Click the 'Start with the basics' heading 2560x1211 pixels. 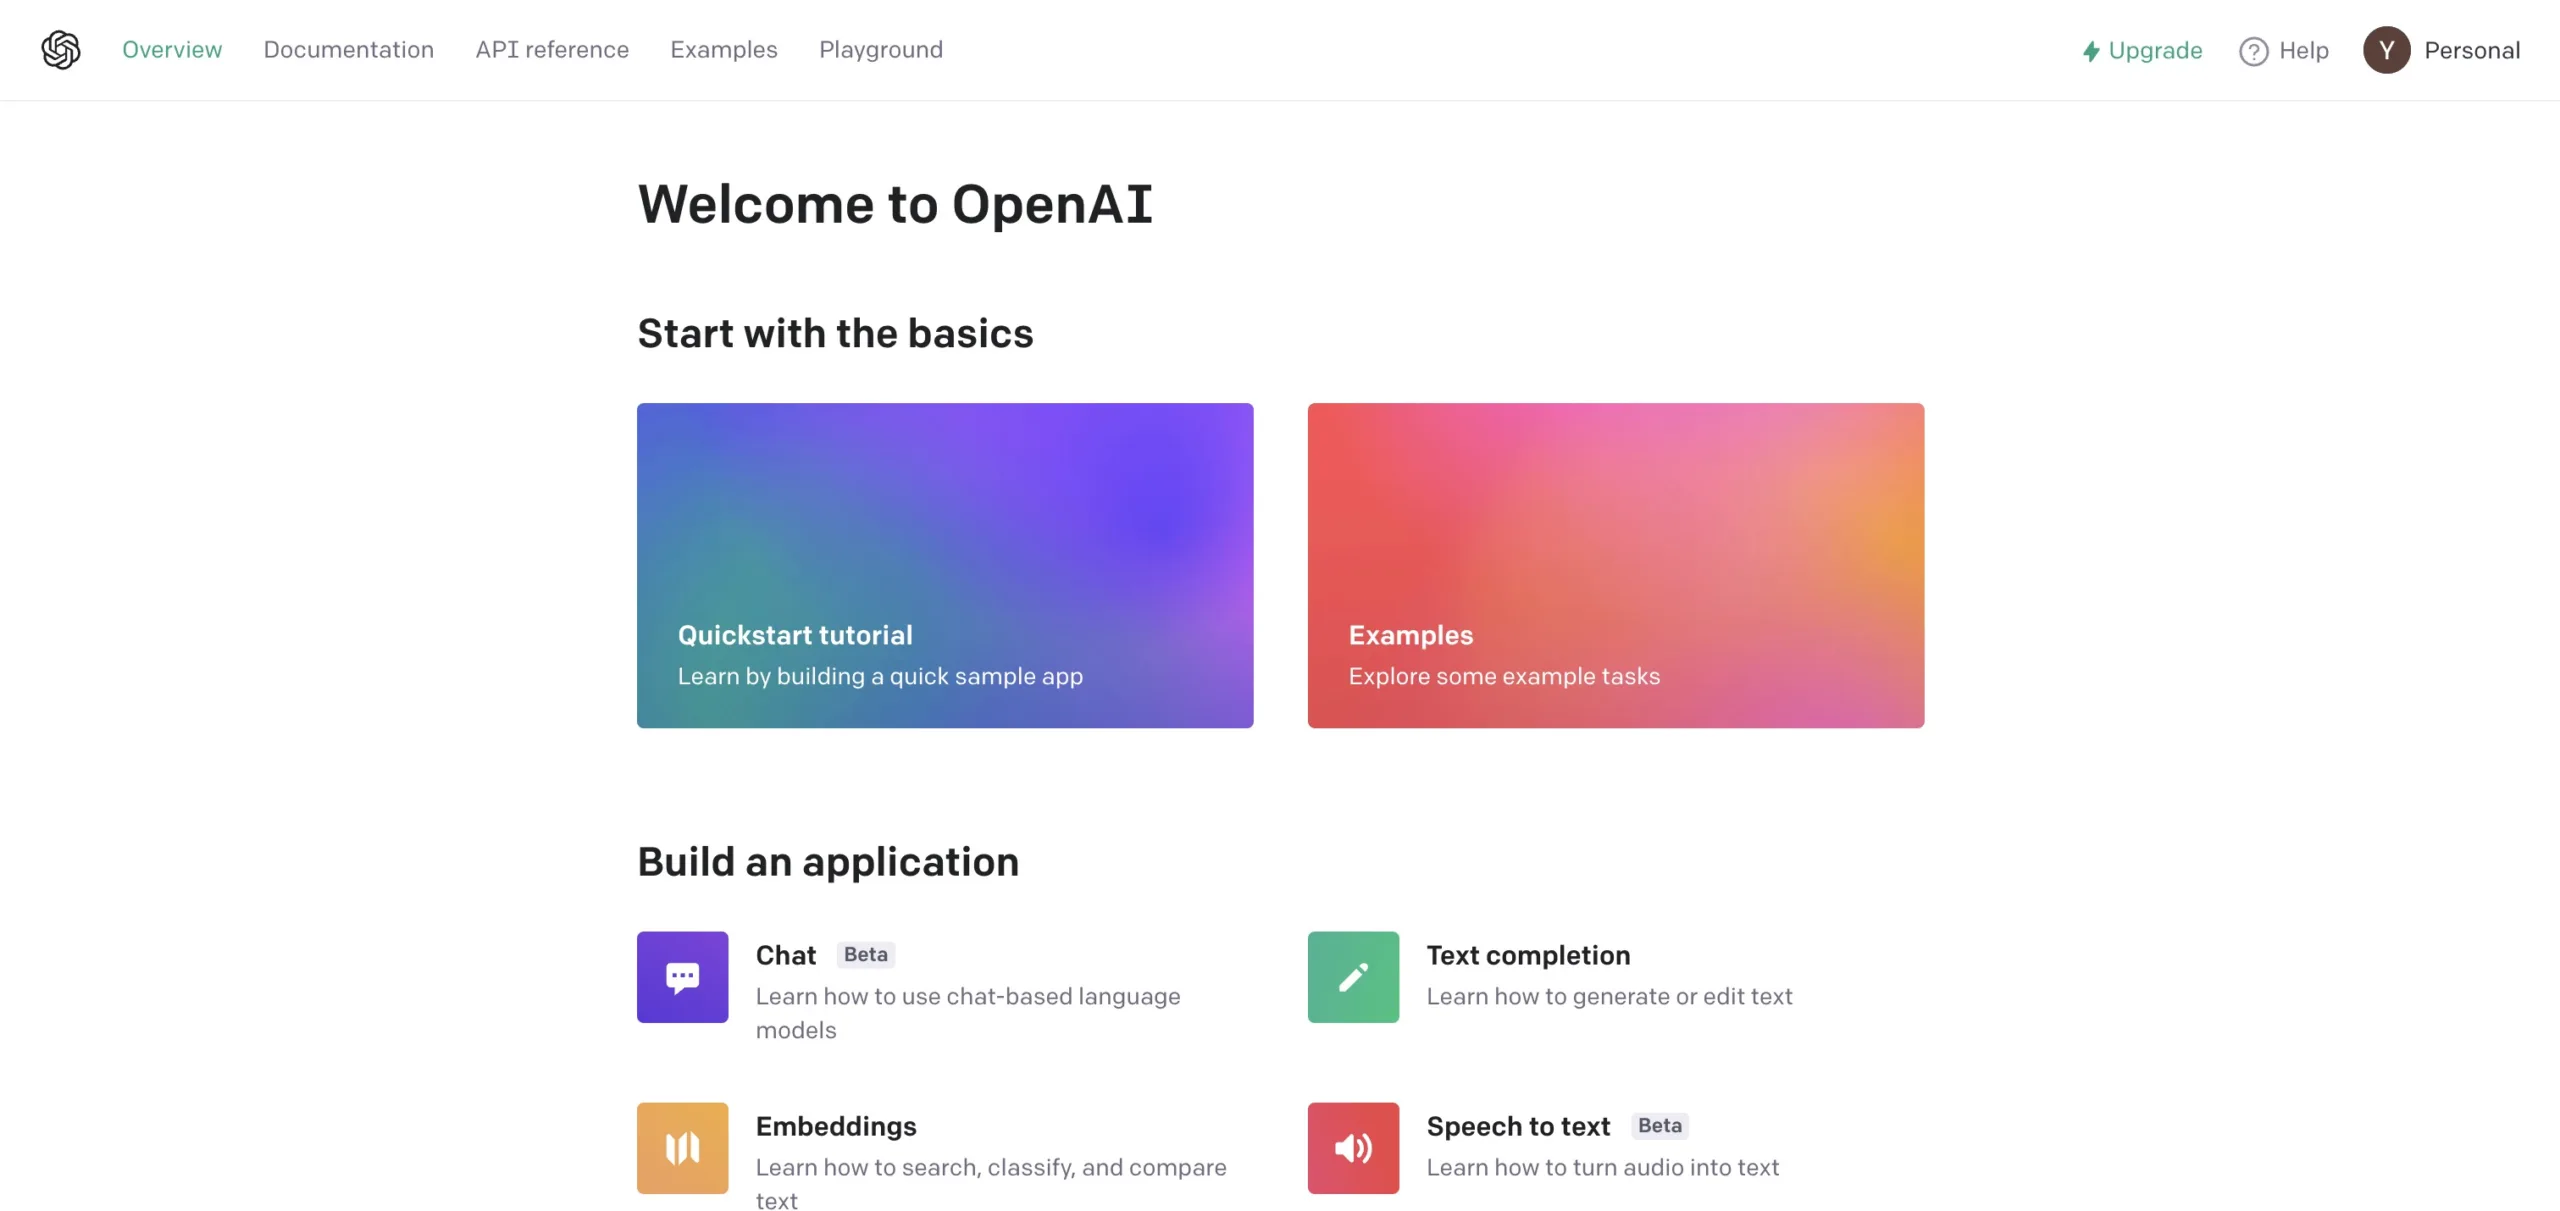pos(835,333)
